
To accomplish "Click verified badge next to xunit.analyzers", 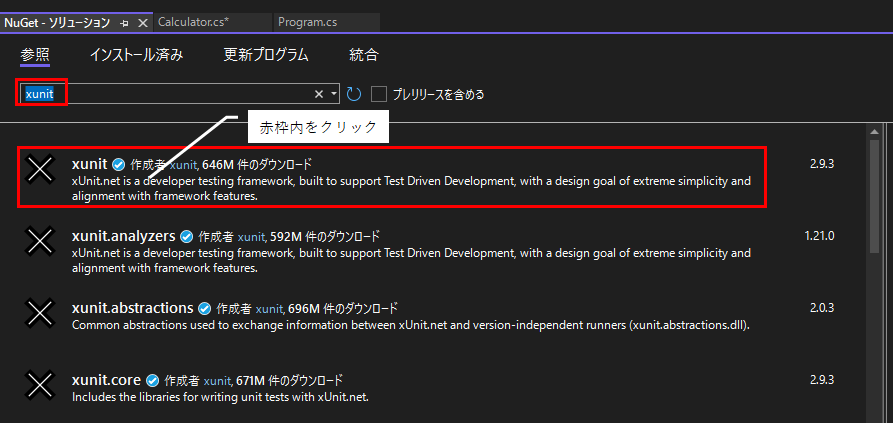I will (x=186, y=236).
